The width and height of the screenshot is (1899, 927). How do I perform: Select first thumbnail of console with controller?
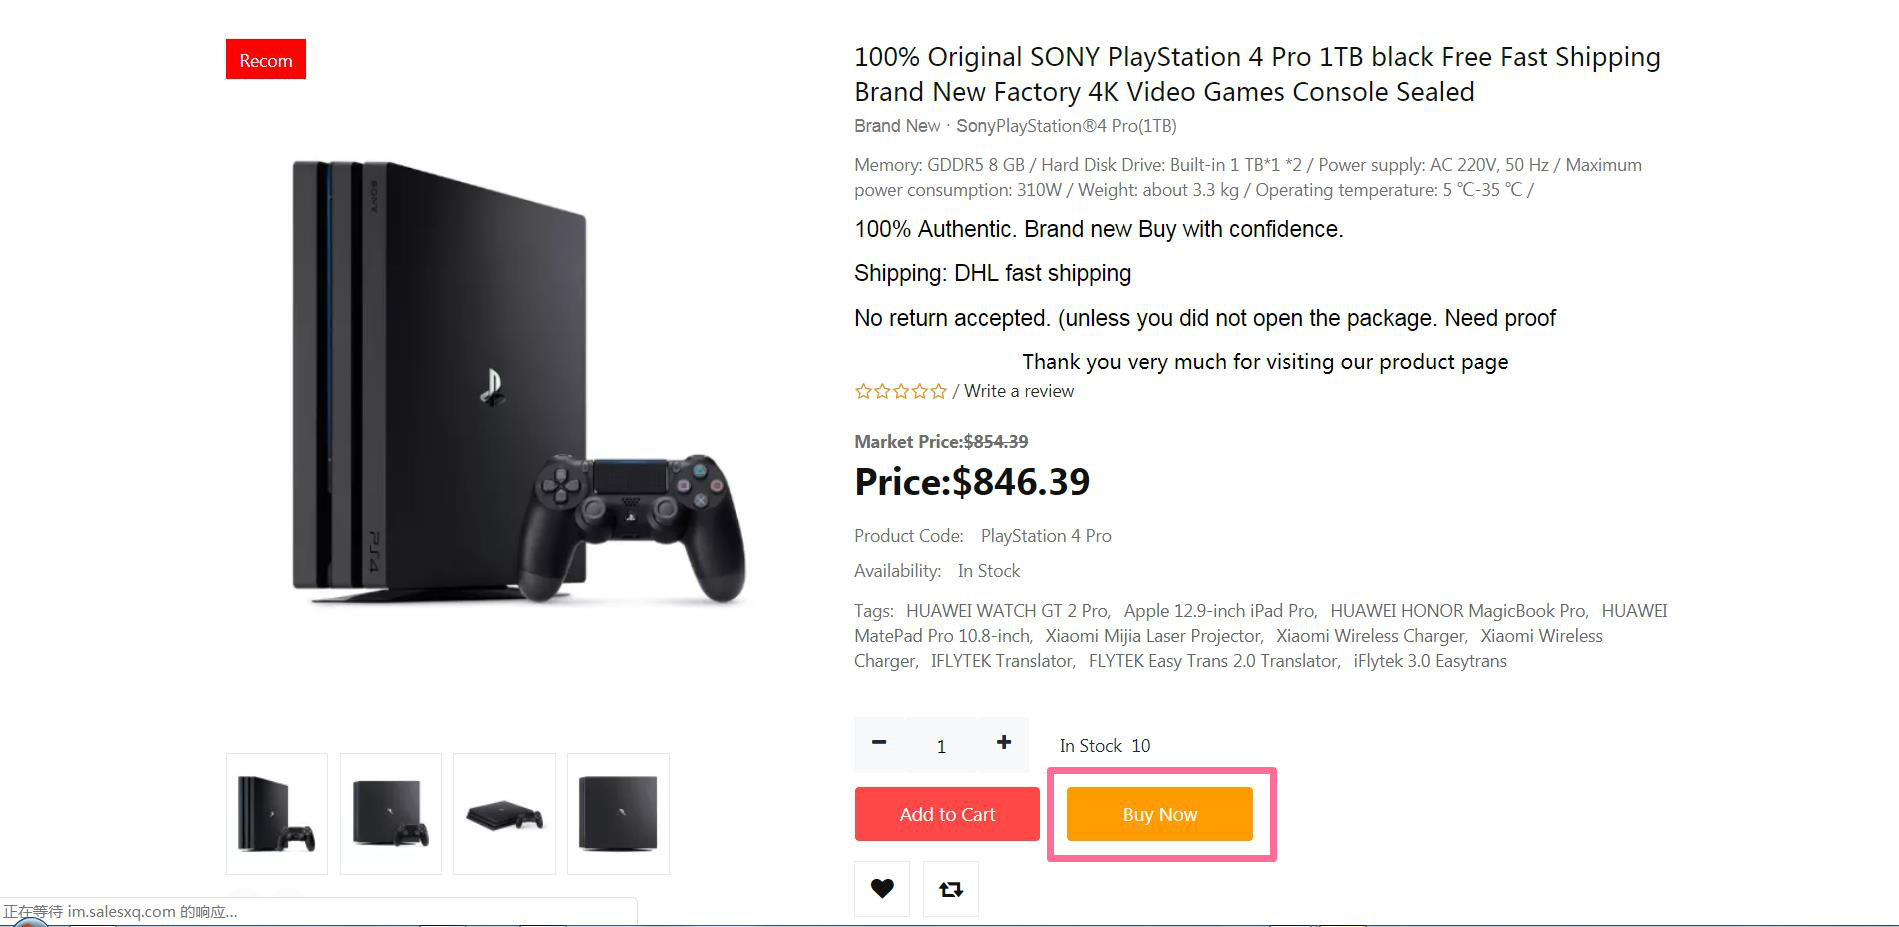click(x=277, y=814)
